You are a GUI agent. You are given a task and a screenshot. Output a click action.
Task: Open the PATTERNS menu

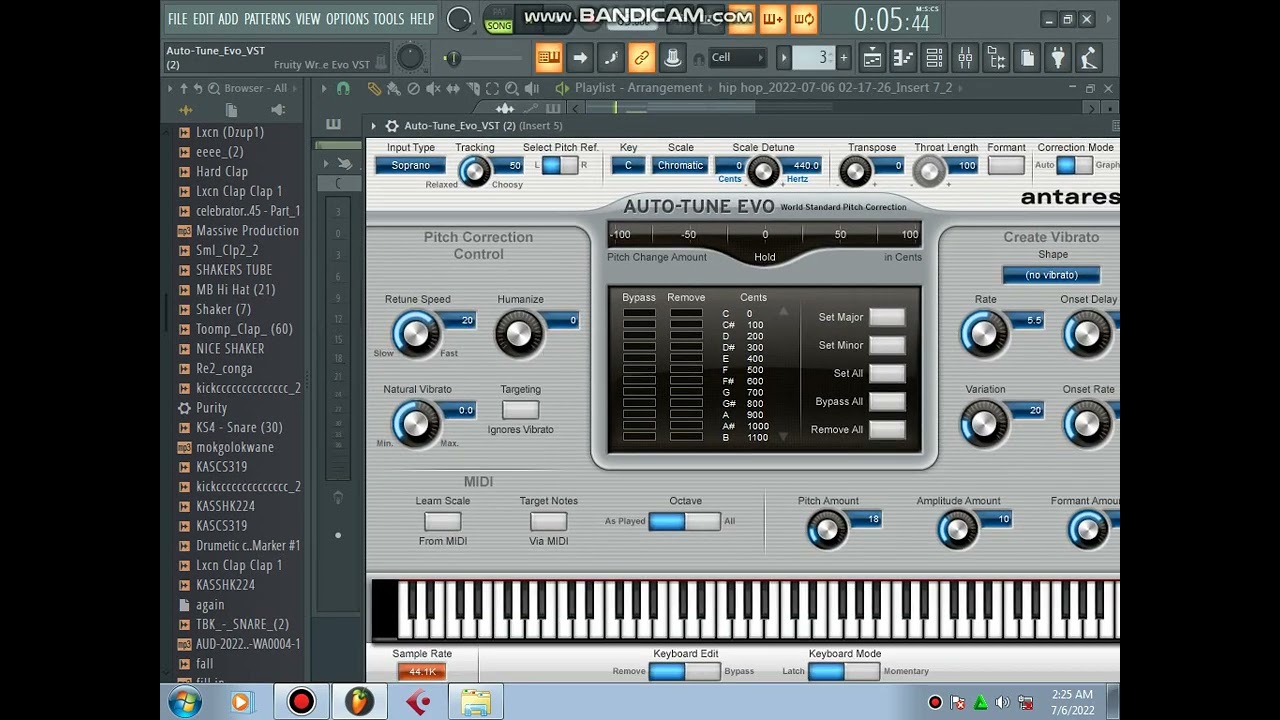tap(267, 19)
